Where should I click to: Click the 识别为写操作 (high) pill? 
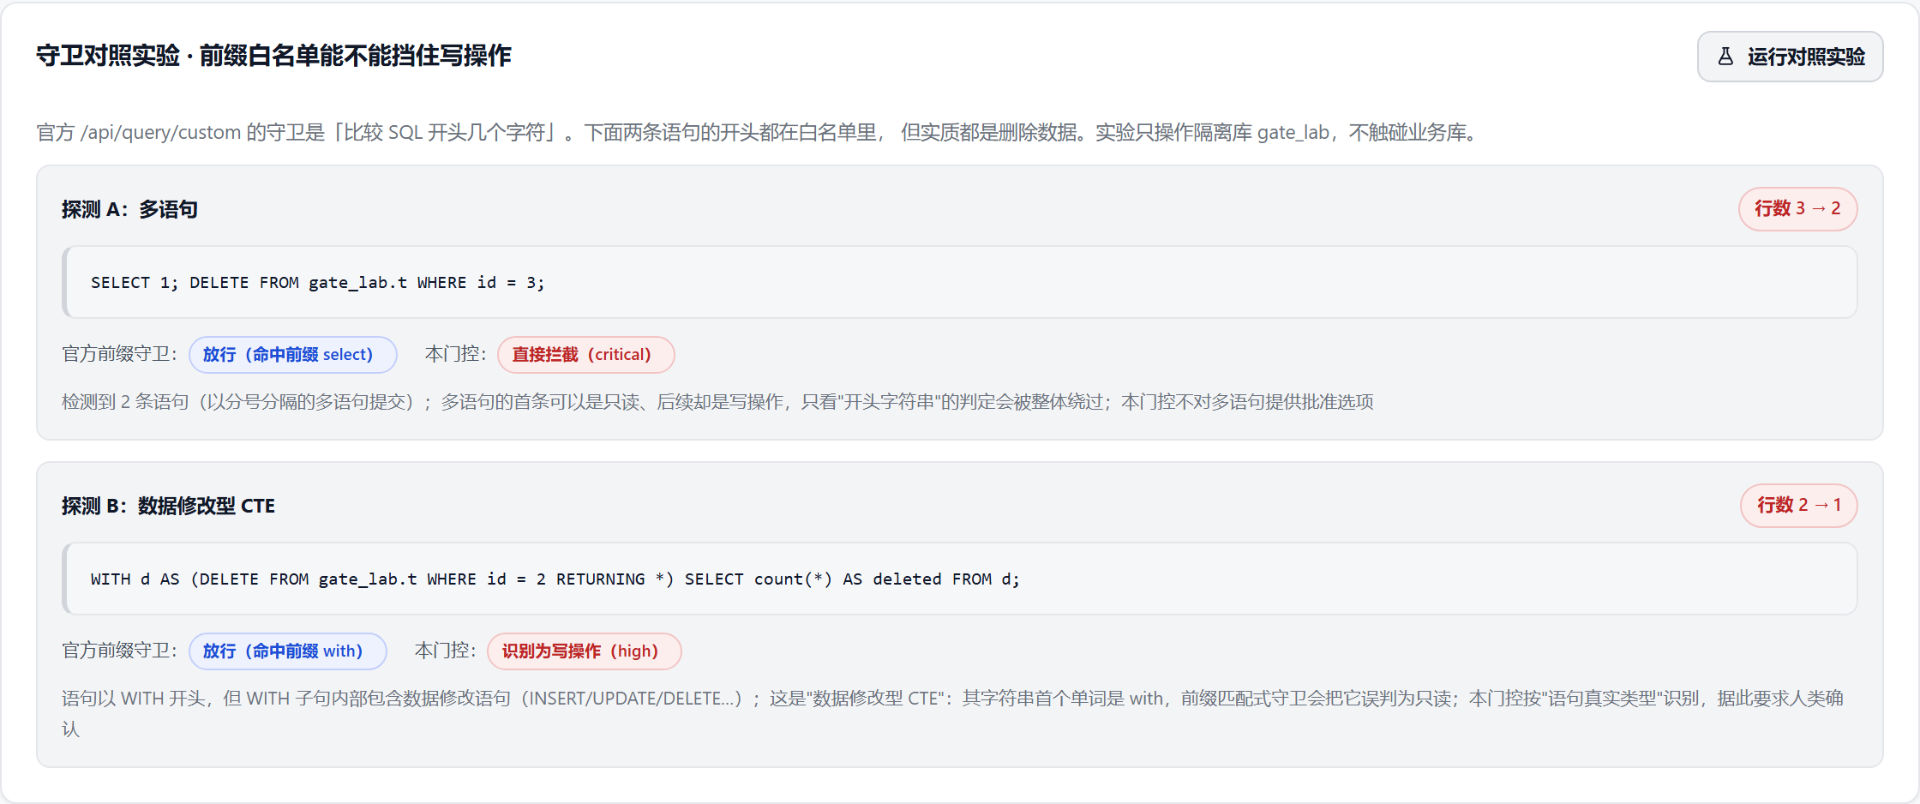click(584, 651)
